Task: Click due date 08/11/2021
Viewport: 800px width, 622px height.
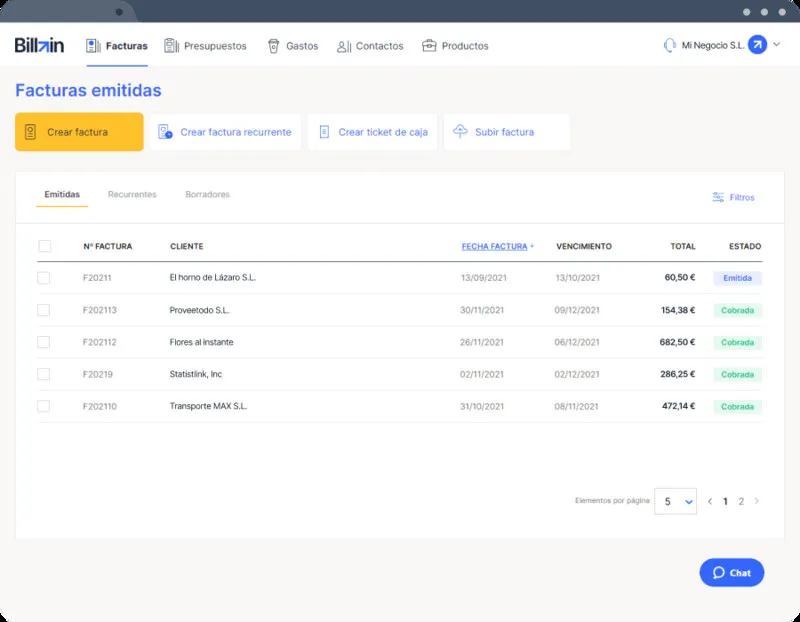Action: 577,407
